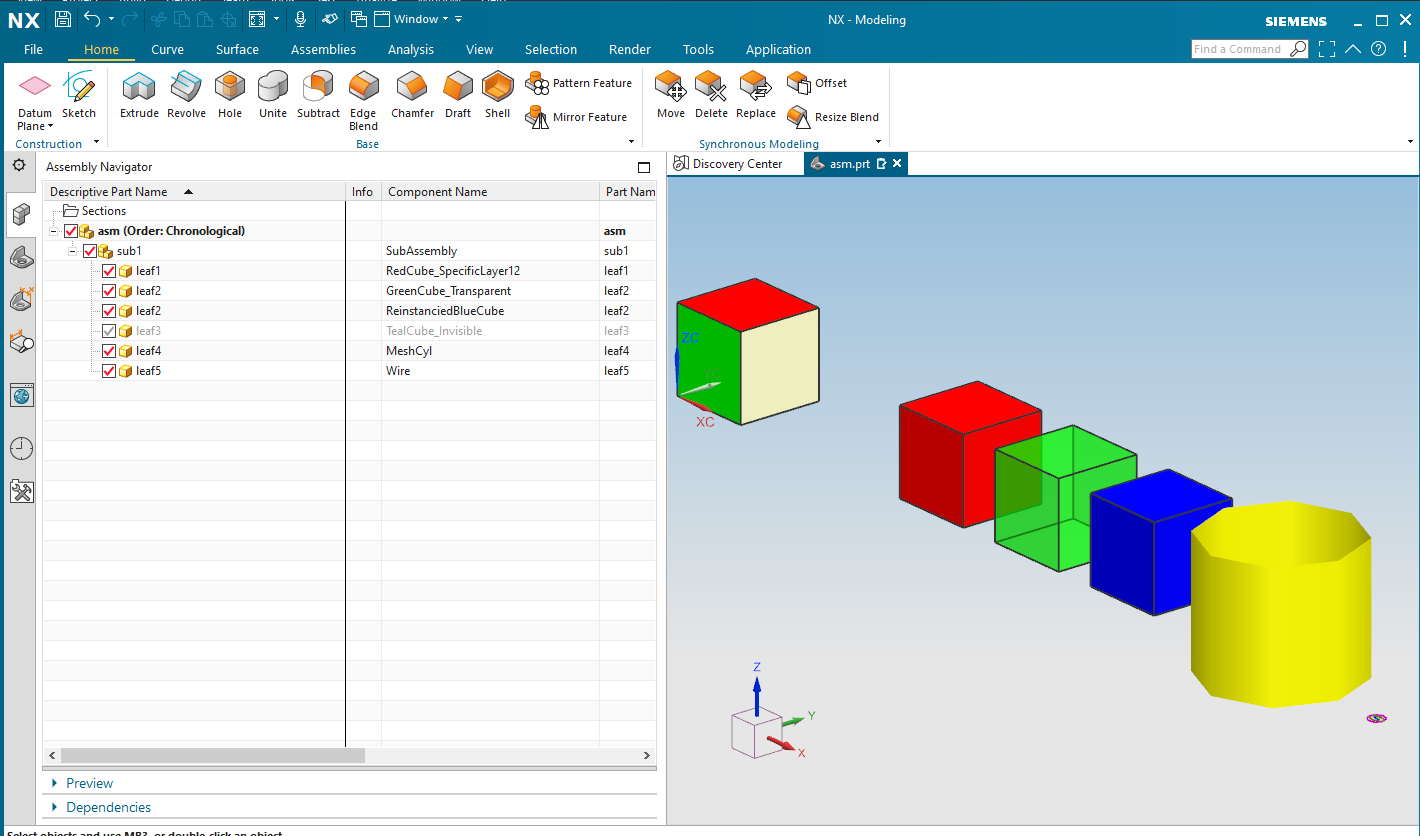
Task: Click in the Find a Command field
Action: click(1238, 49)
